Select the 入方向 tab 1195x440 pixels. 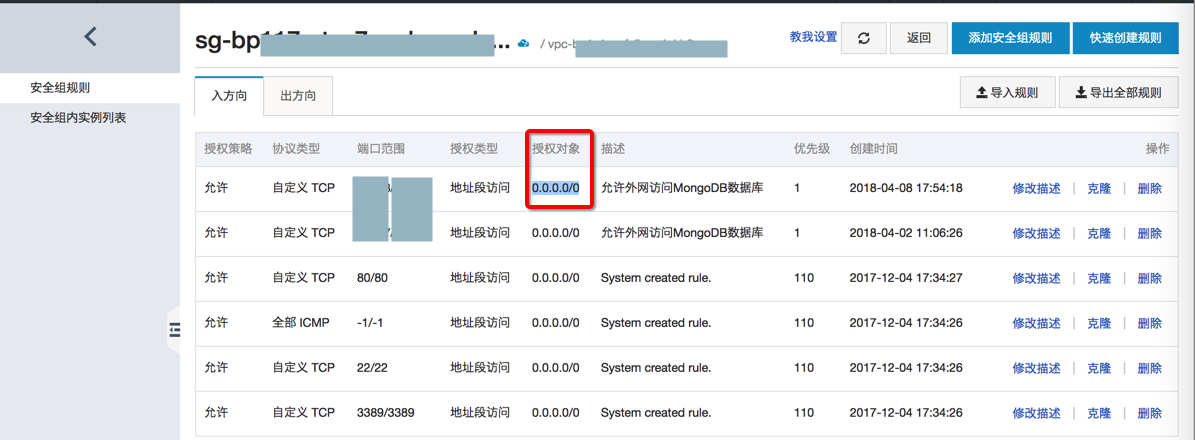pos(229,96)
